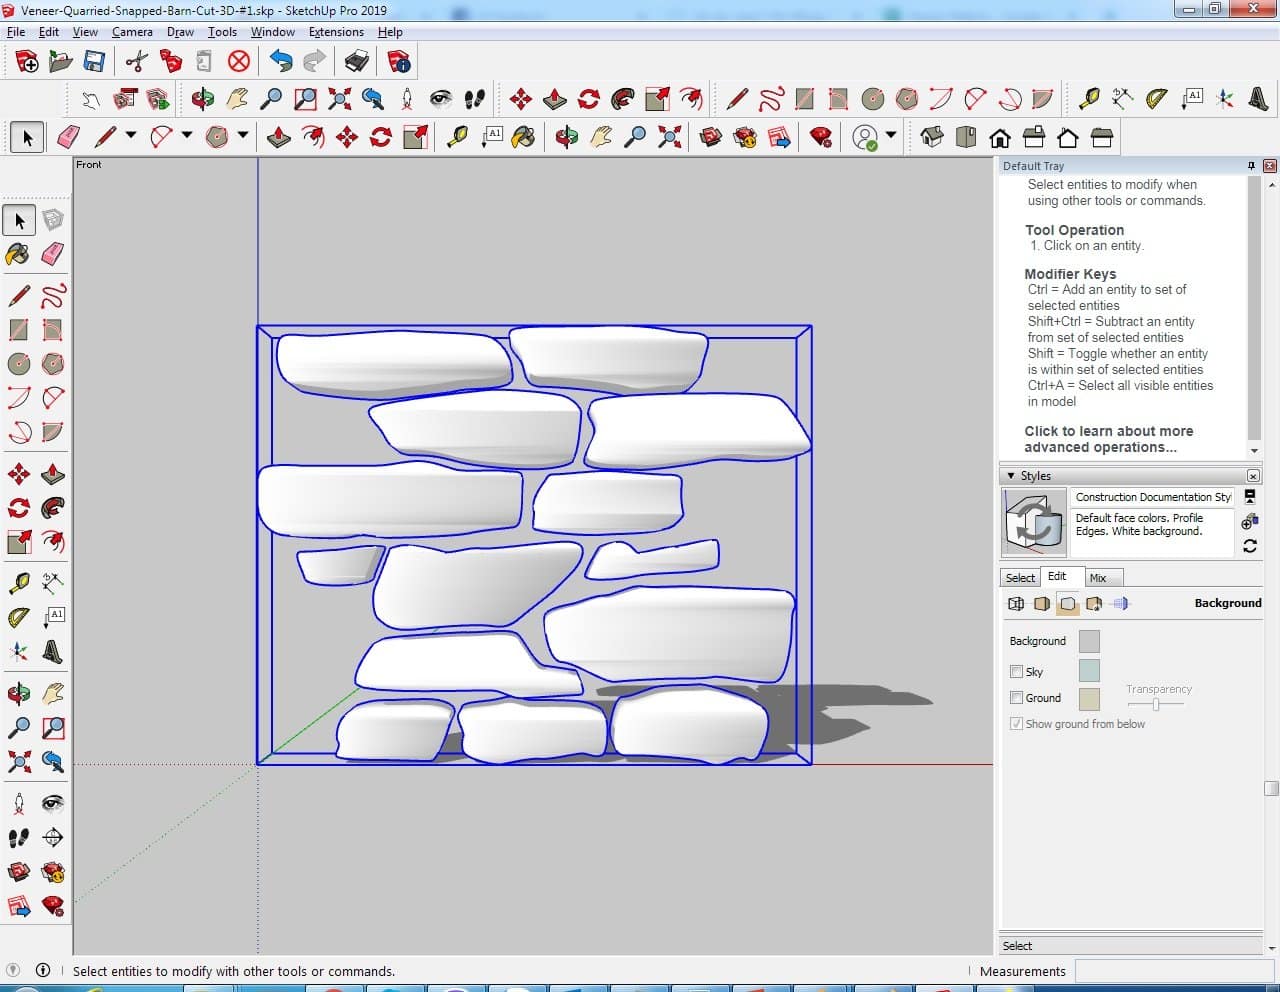Select the Eraser tool in top toolbar
Viewport: 1280px width, 992px height.
pyautogui.click(x=68, y=137)
